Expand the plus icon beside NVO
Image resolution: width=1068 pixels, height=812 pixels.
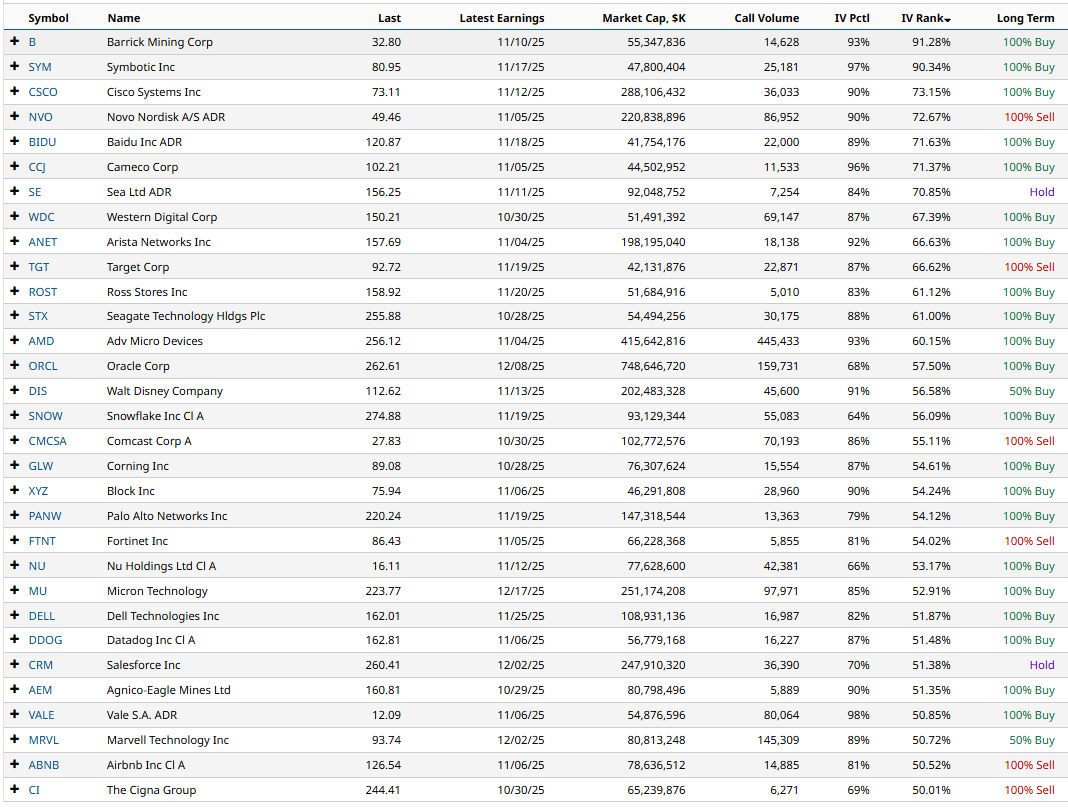(14, 116)
